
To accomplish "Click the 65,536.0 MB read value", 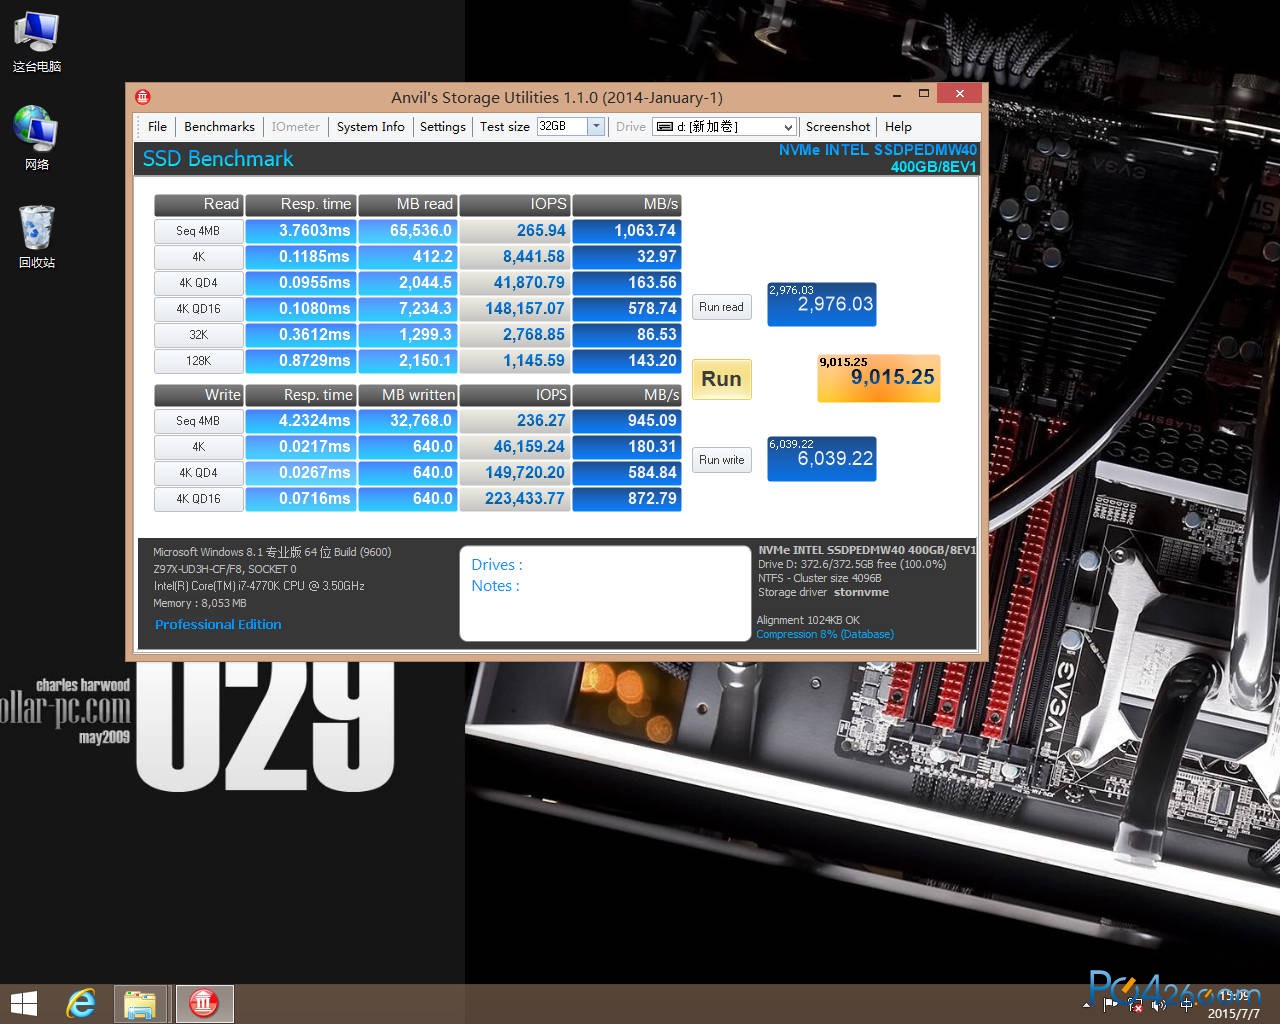I will click(407, 231).
